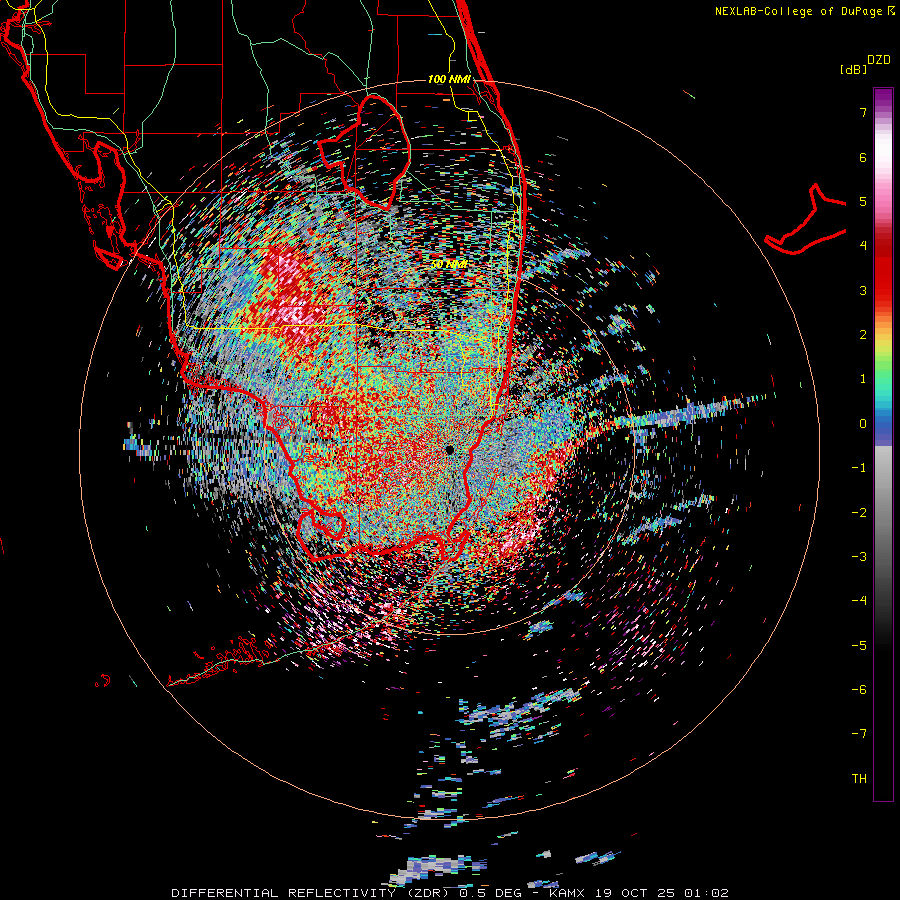Click the DIFFERENTIAL REFLECTIVITY (ZDR) caption text
The image size is (900, 900).
(x=312, y=893)
